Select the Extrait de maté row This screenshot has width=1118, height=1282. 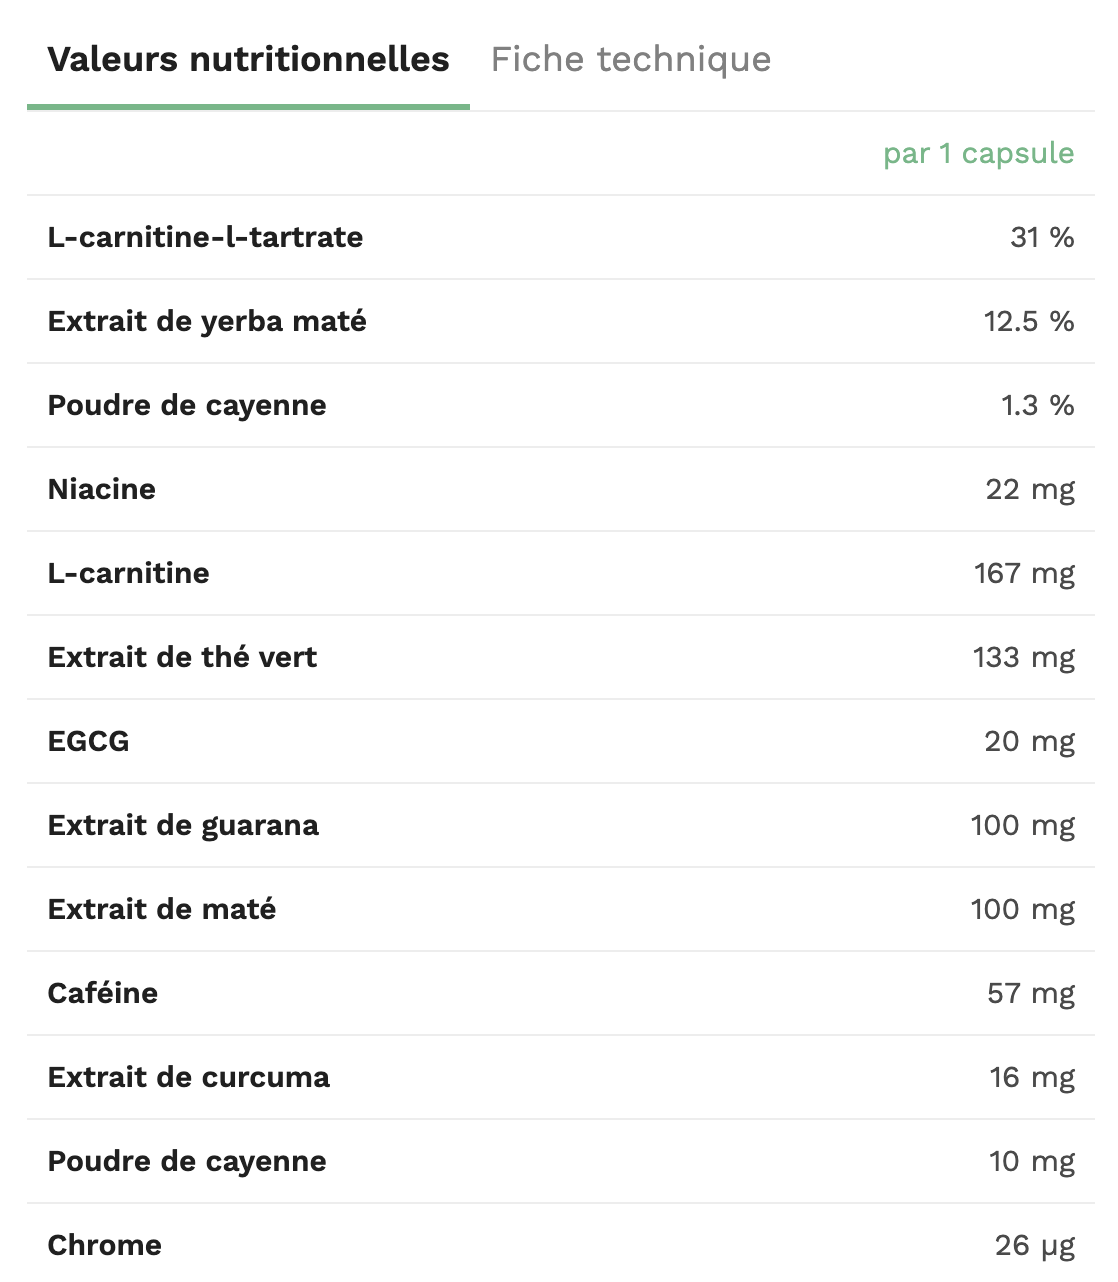(x=560, y=909)
